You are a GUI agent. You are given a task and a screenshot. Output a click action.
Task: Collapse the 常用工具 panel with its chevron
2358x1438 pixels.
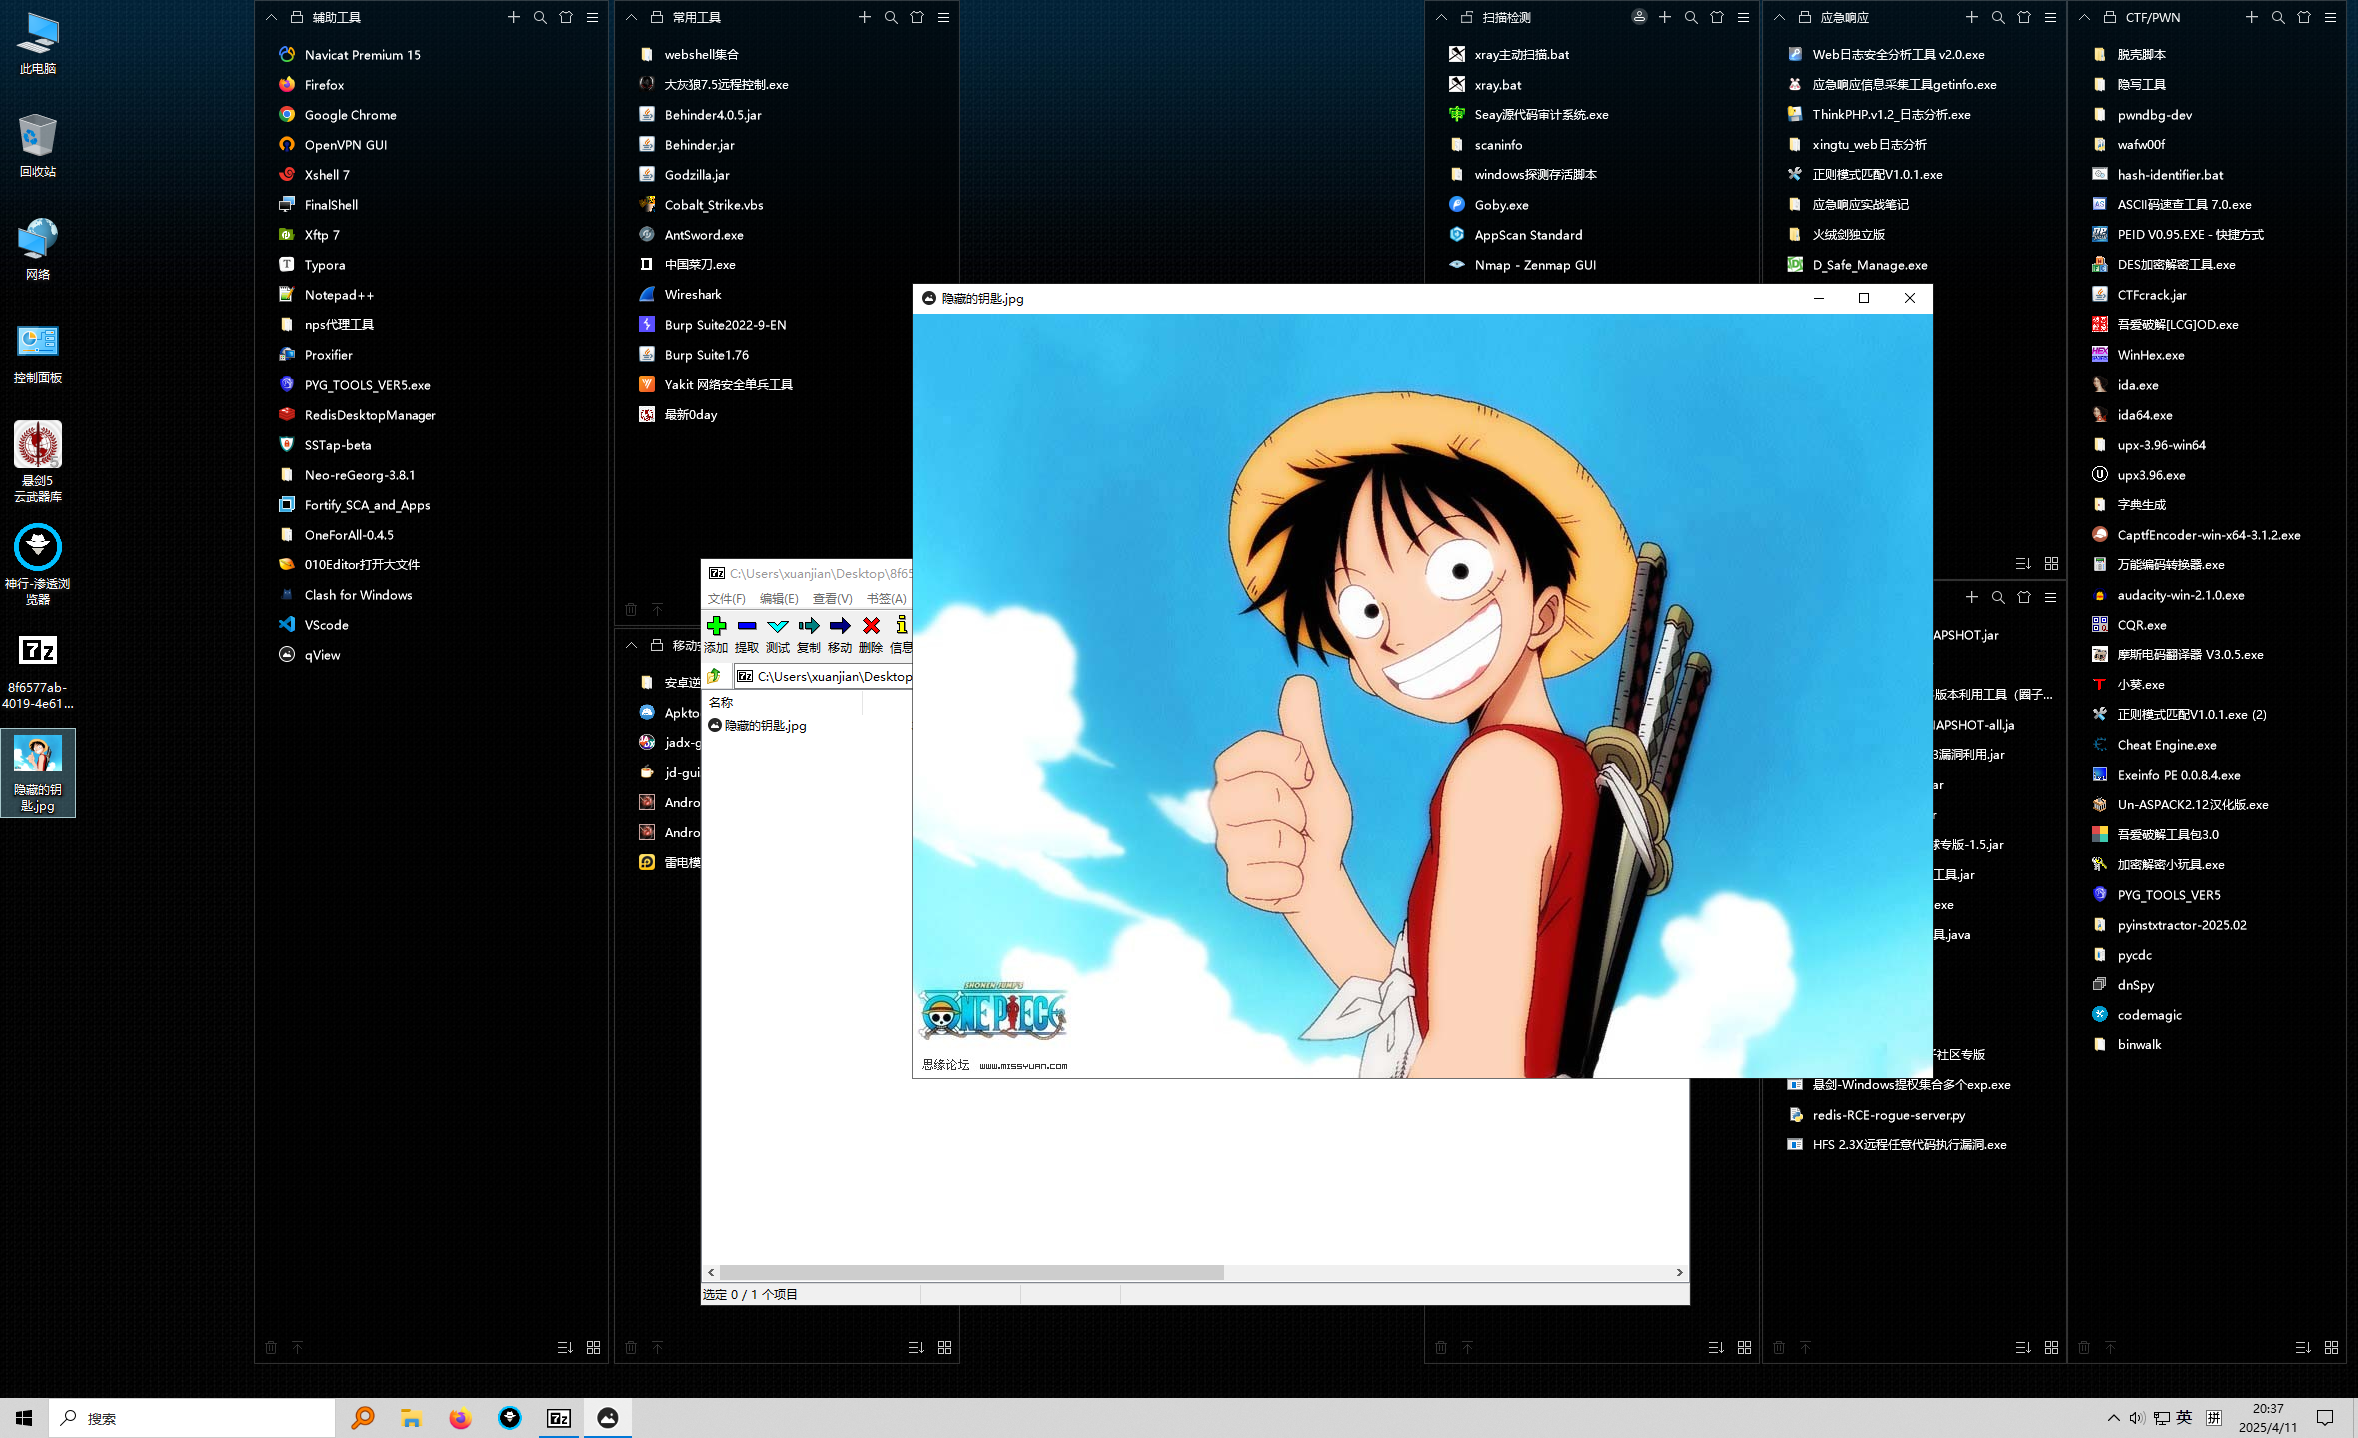pyautogui.click(x=631, y=17)
